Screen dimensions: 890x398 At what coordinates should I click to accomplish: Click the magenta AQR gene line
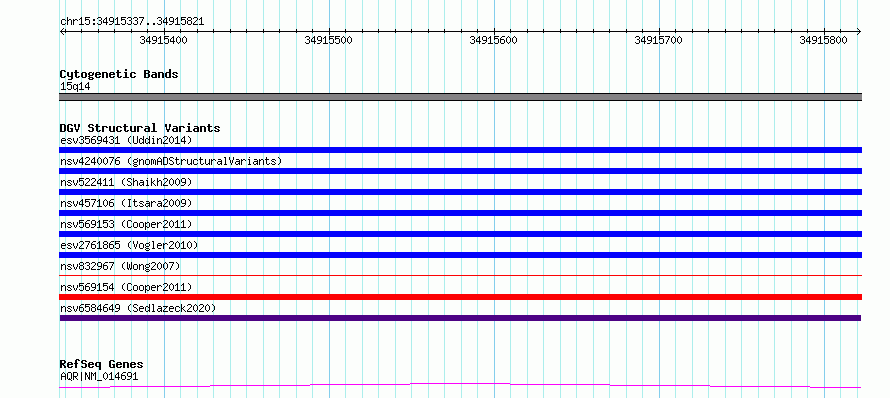tap(460, 386)
